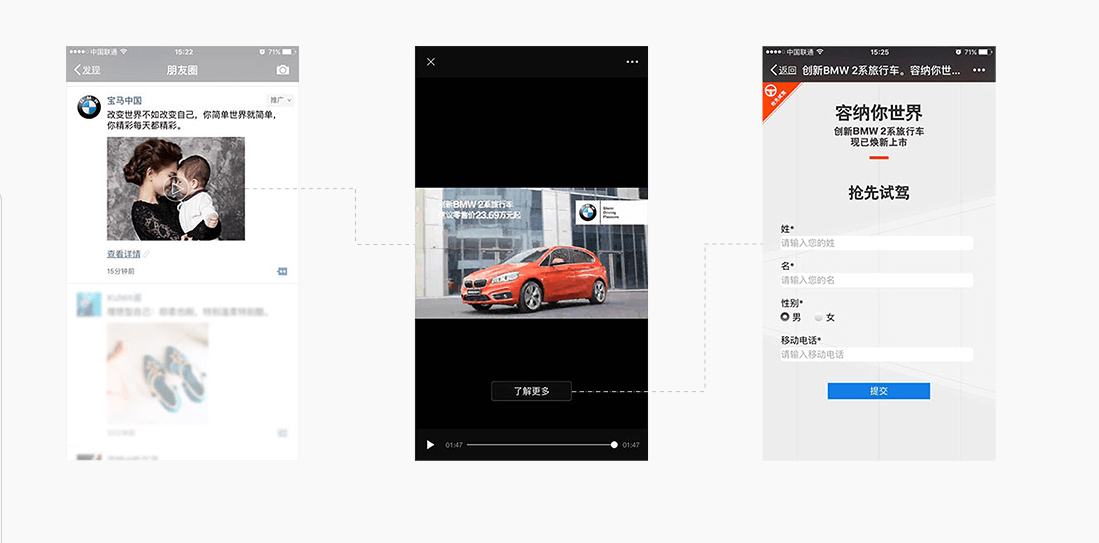Close the video player with X icon
This screenshot has width=1099, height=543.
tap(431, 62)
